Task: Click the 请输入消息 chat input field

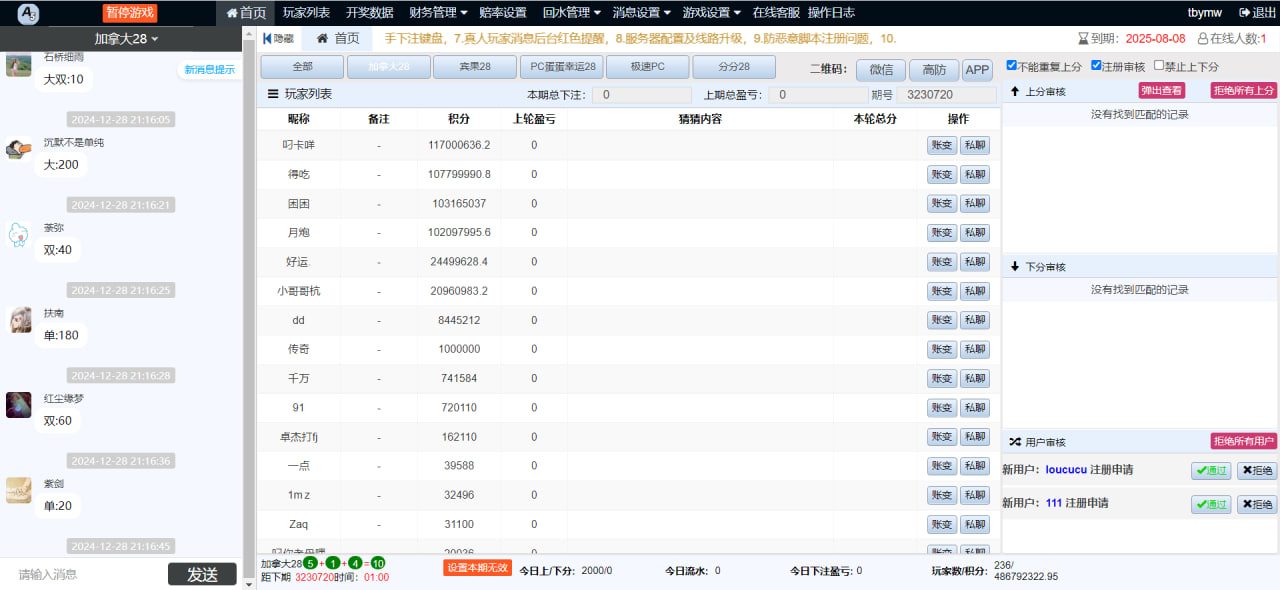Action: [85, 574]
